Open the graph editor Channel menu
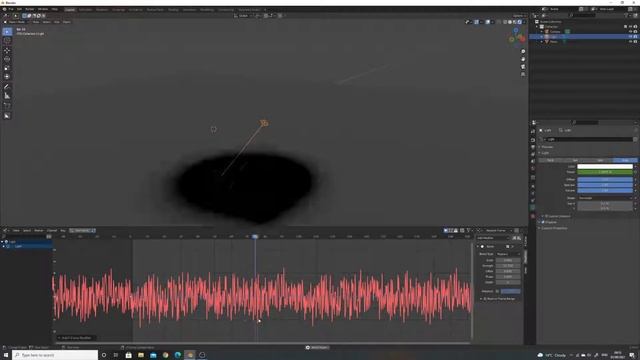 click(x=52, y=231)
